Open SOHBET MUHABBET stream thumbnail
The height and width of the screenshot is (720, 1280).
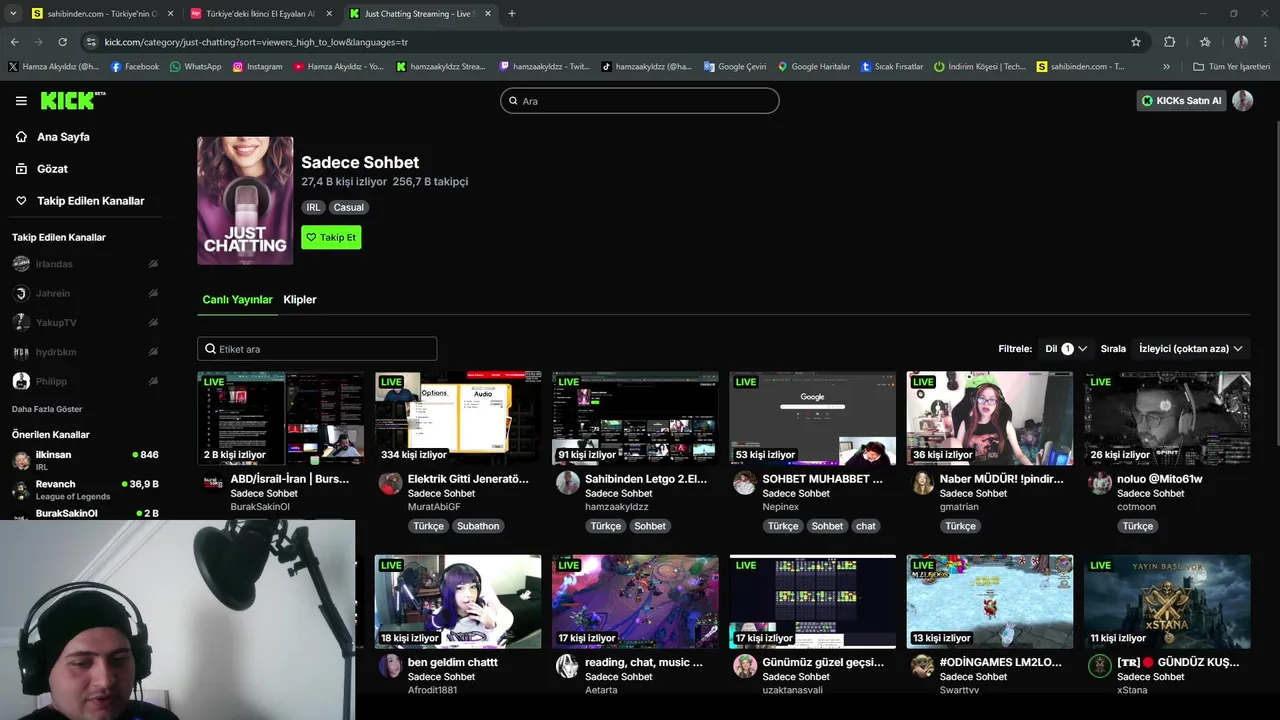point(813,418)
